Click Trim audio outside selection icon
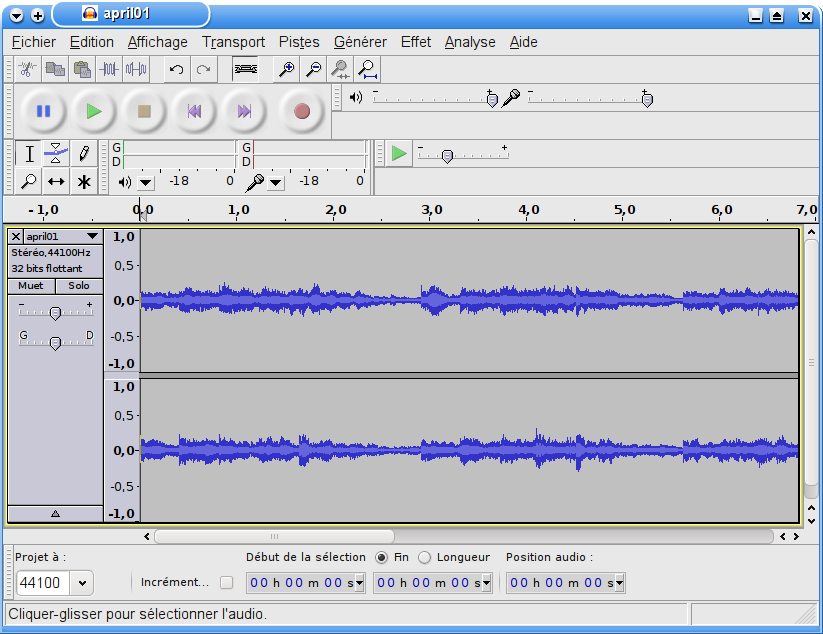 pyautogui.click(x=109, y=69)
